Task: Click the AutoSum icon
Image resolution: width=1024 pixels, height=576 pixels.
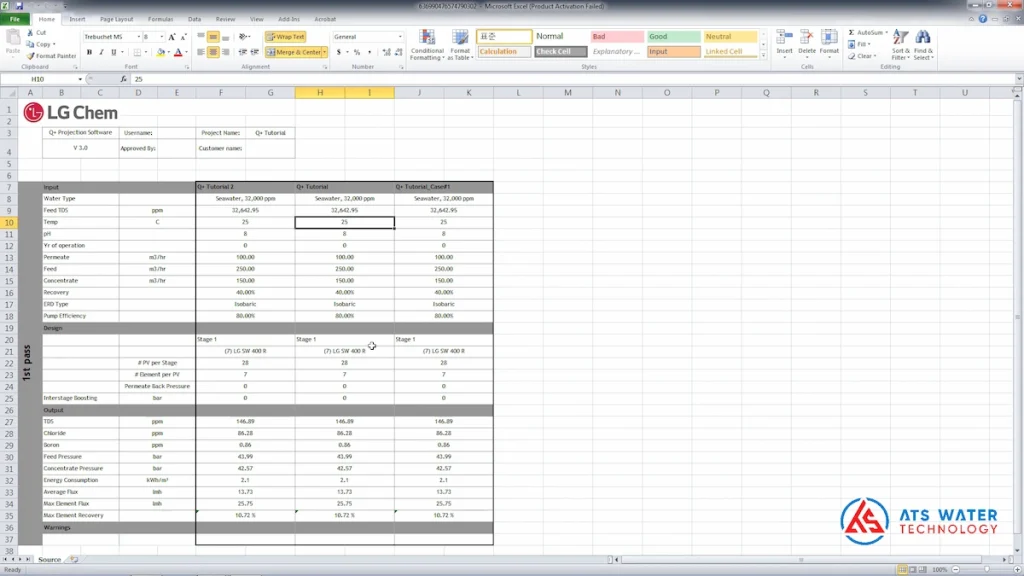Action: (x=850, y=31)
